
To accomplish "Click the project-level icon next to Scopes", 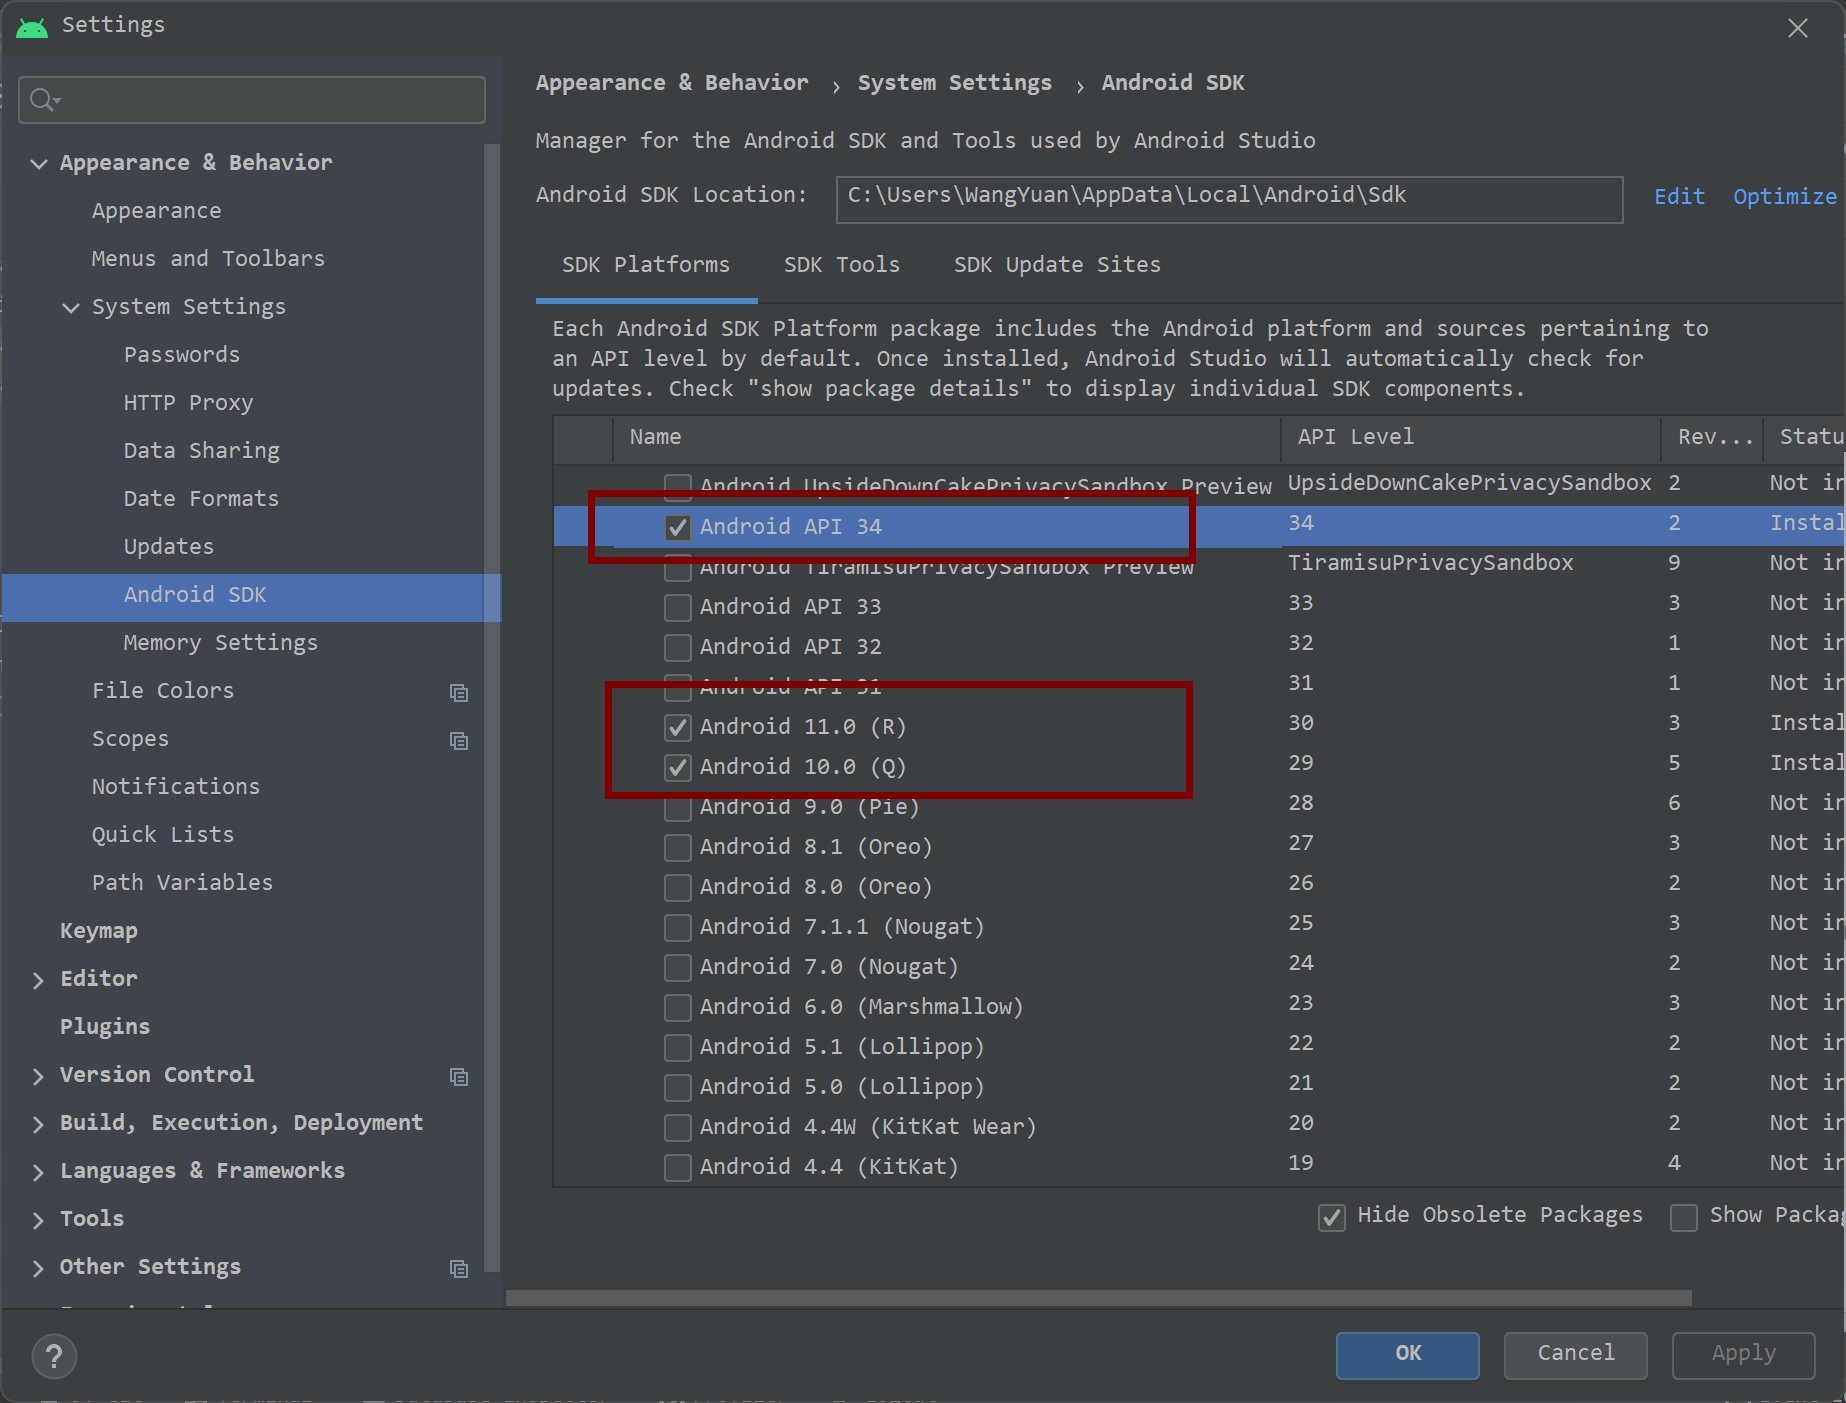I will pos(459,740).
